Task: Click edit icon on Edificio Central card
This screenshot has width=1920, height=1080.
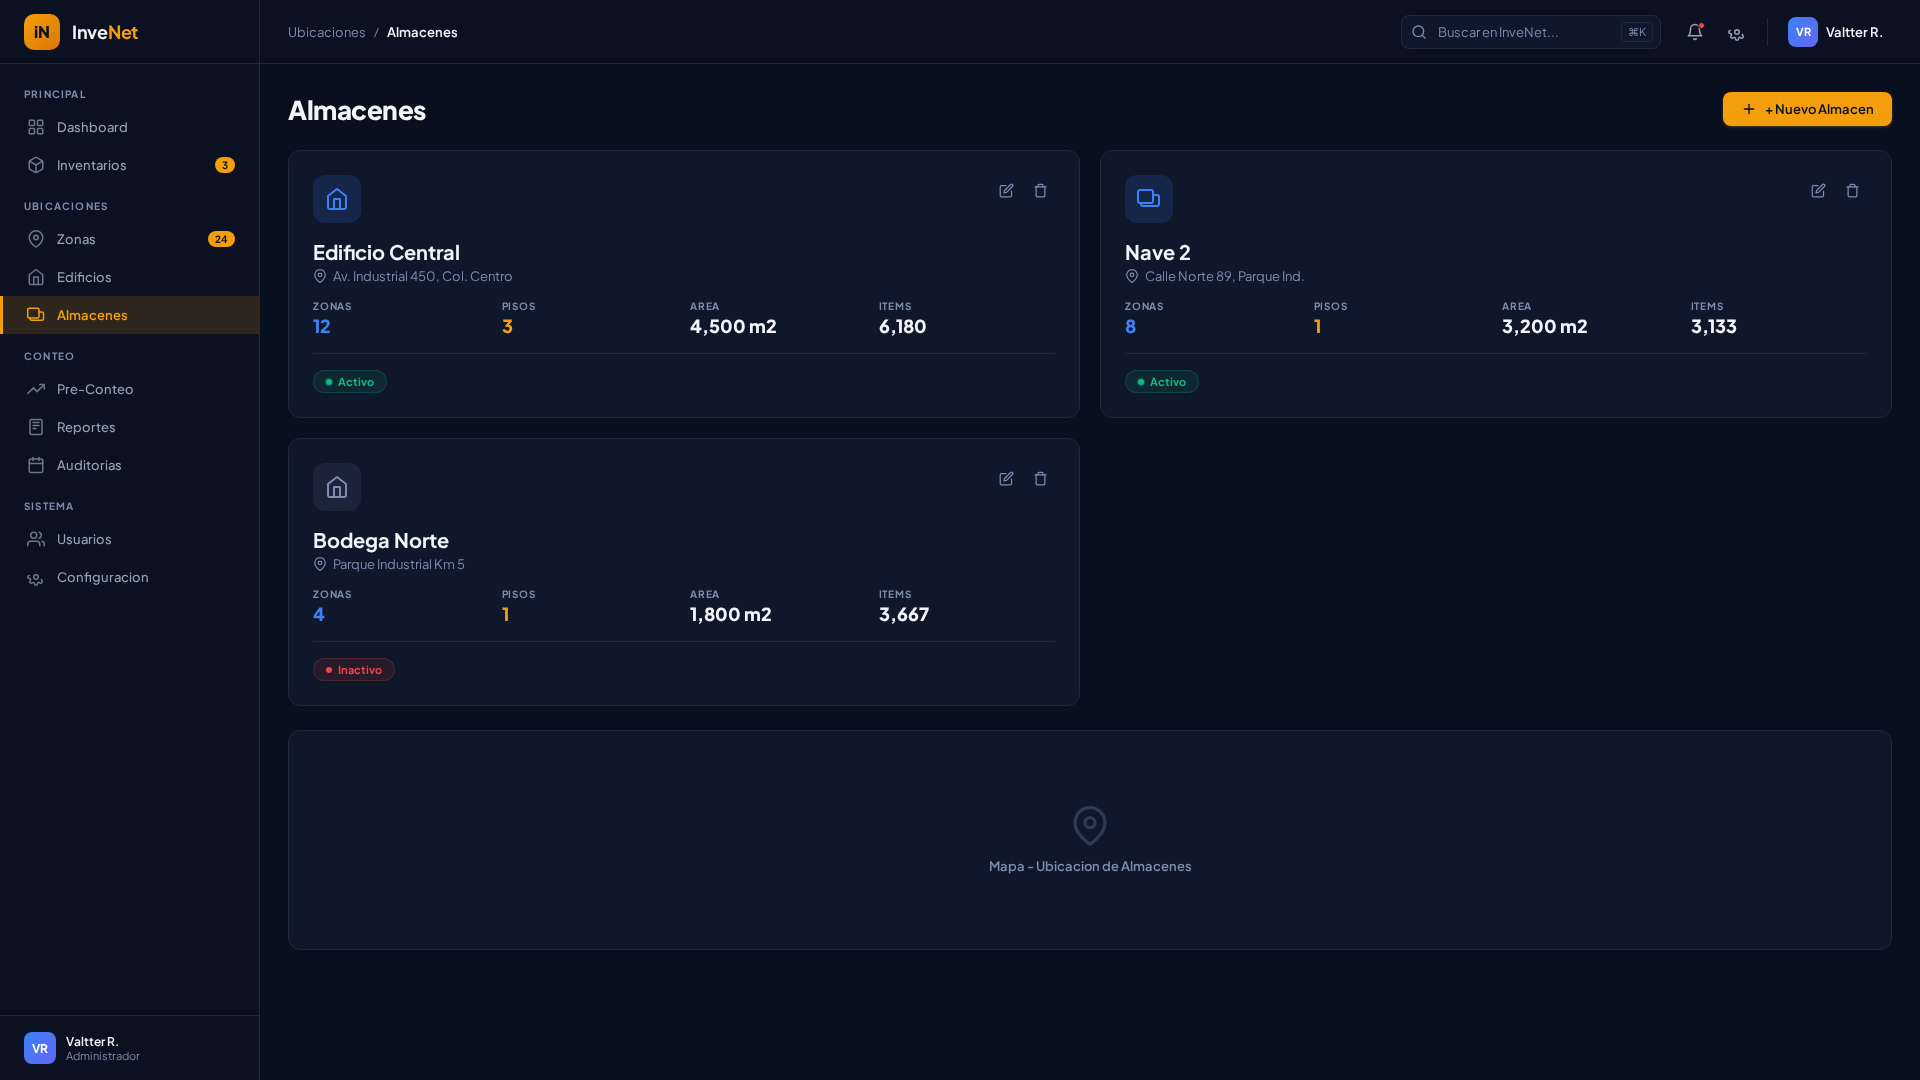Action: [x=1006, y=191]
